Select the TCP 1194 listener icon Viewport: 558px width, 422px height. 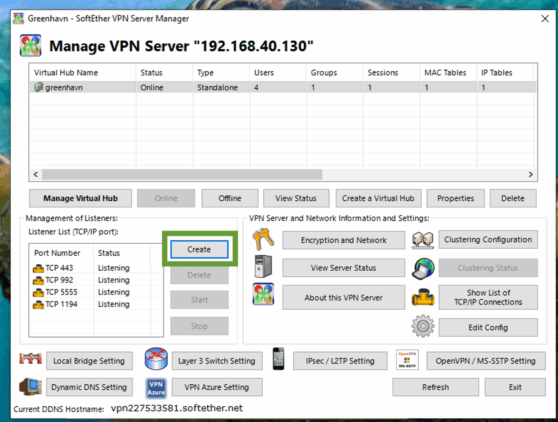(x=38, y=305)
